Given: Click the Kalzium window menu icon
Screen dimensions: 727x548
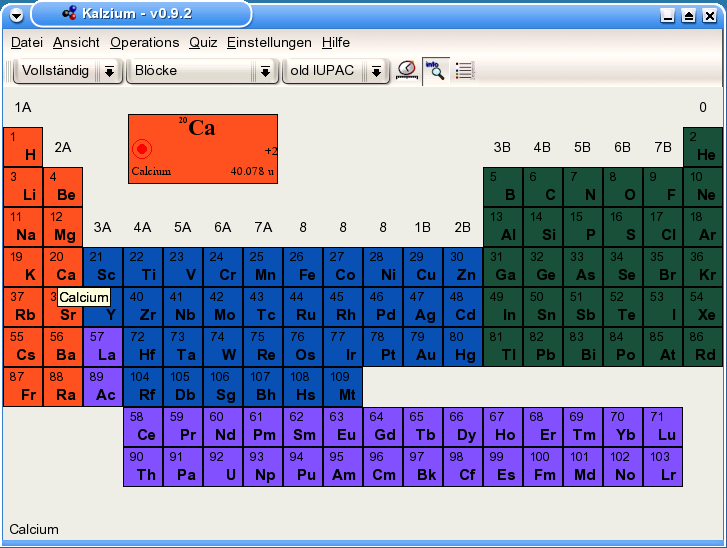Looking at the screenshot, I should [14, 15].
